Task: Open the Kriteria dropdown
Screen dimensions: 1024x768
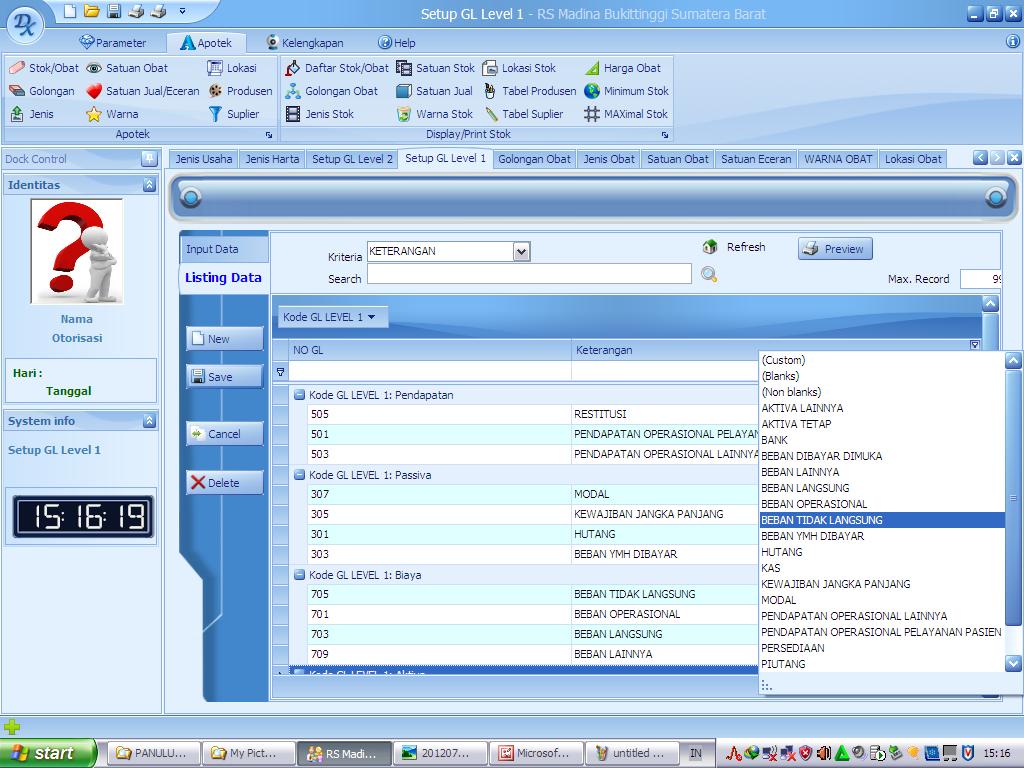Action: click(521, 252)
